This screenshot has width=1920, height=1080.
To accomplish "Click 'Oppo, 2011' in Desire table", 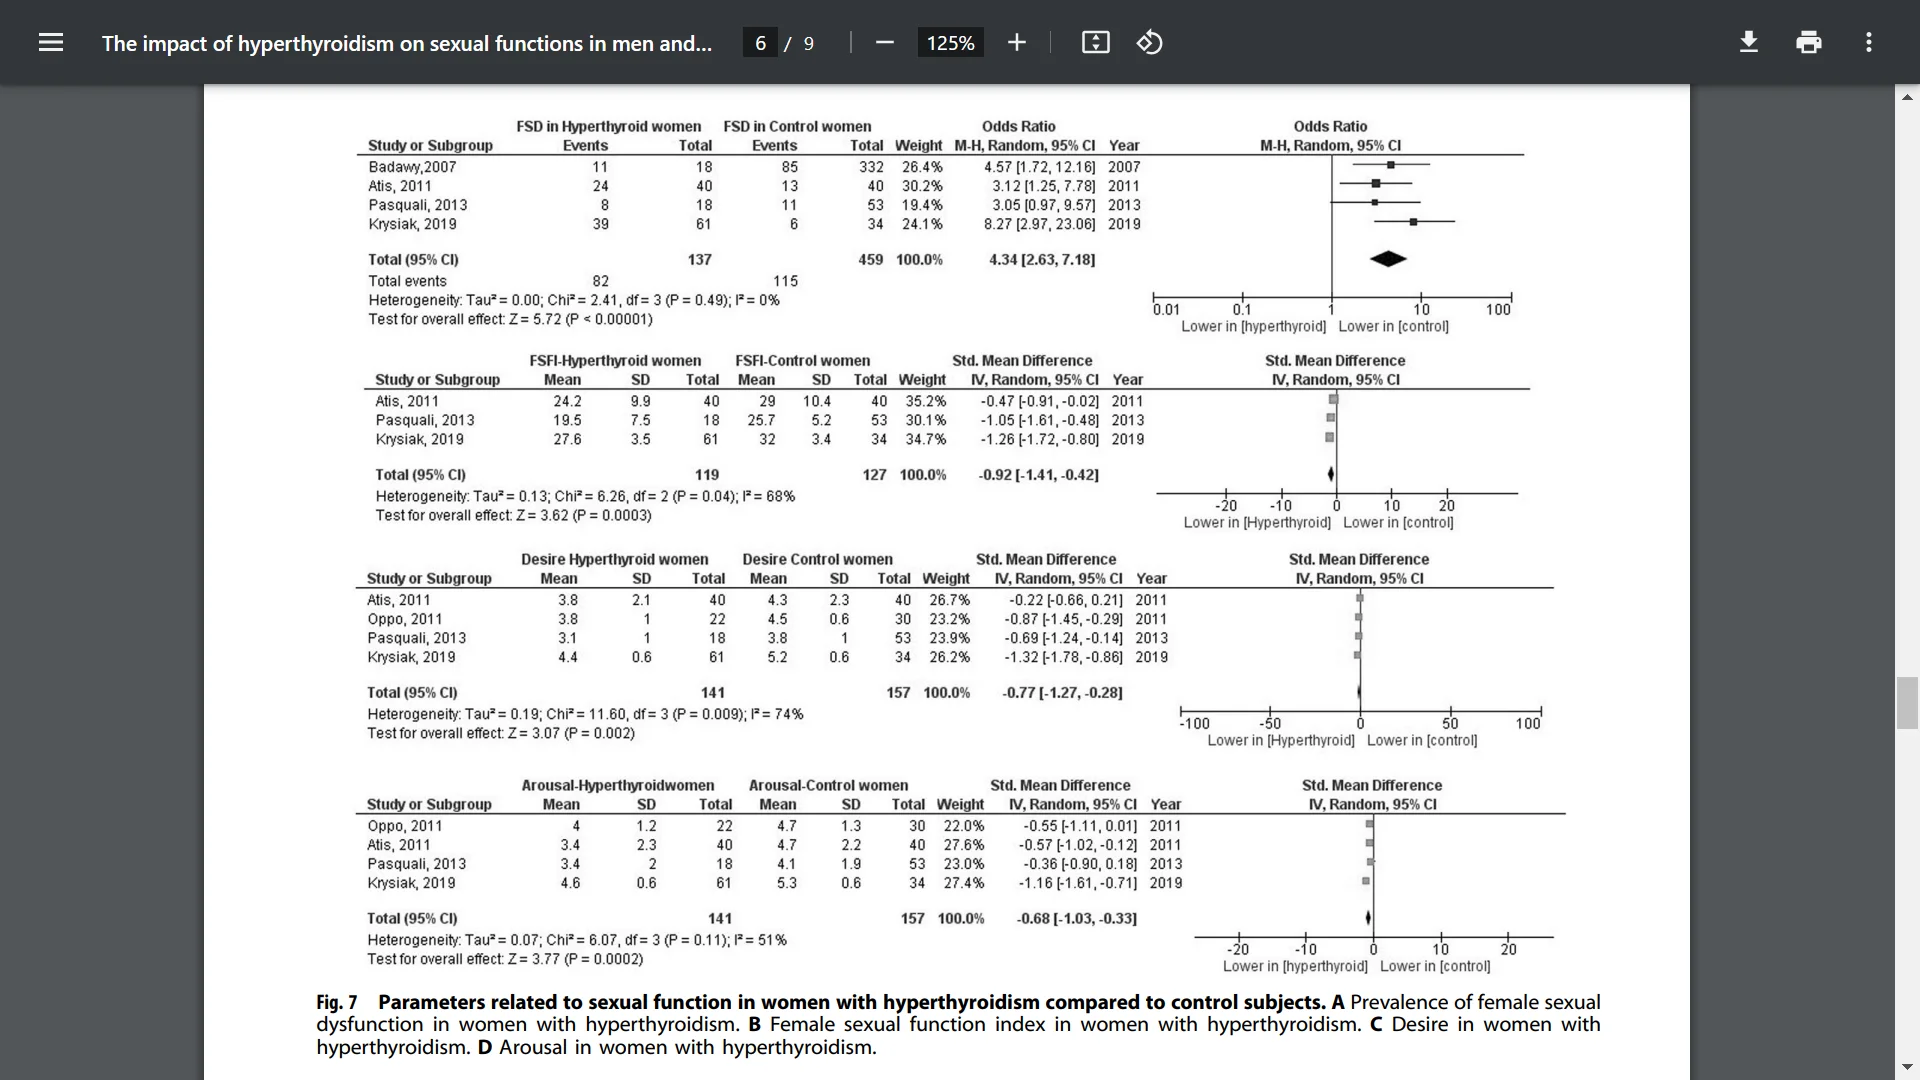I will [404, 619].
